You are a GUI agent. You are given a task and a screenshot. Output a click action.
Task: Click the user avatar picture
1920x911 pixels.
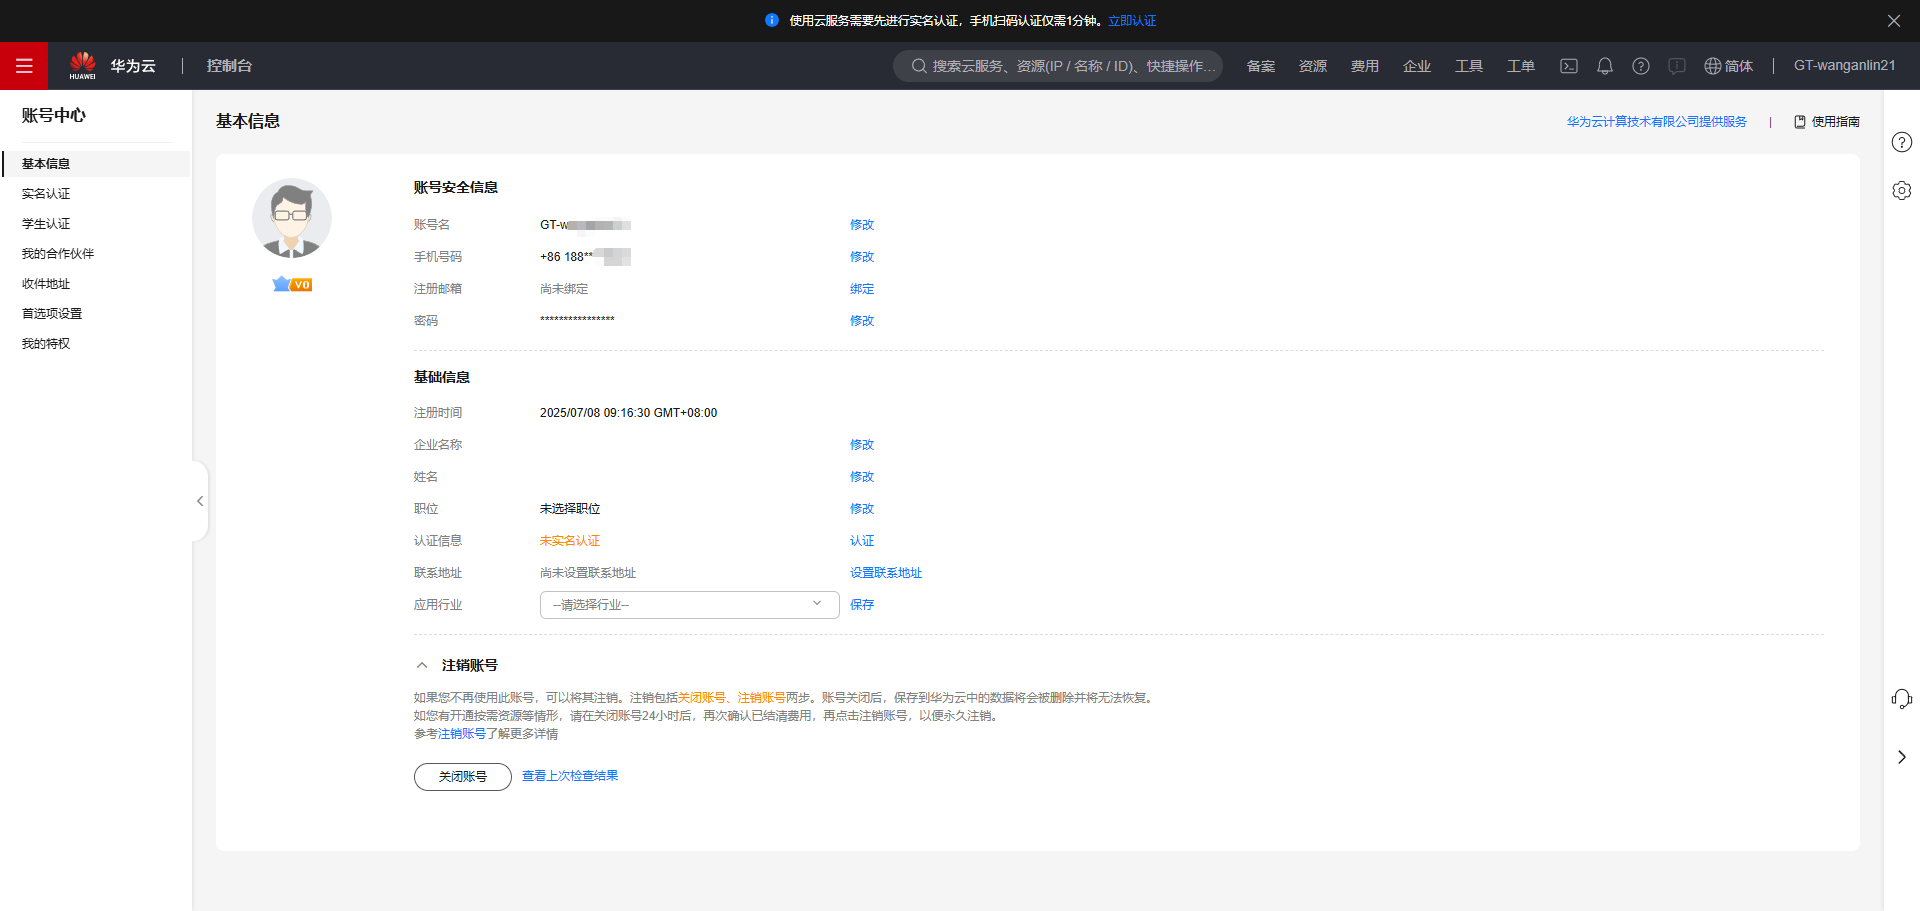pos(291,219)
